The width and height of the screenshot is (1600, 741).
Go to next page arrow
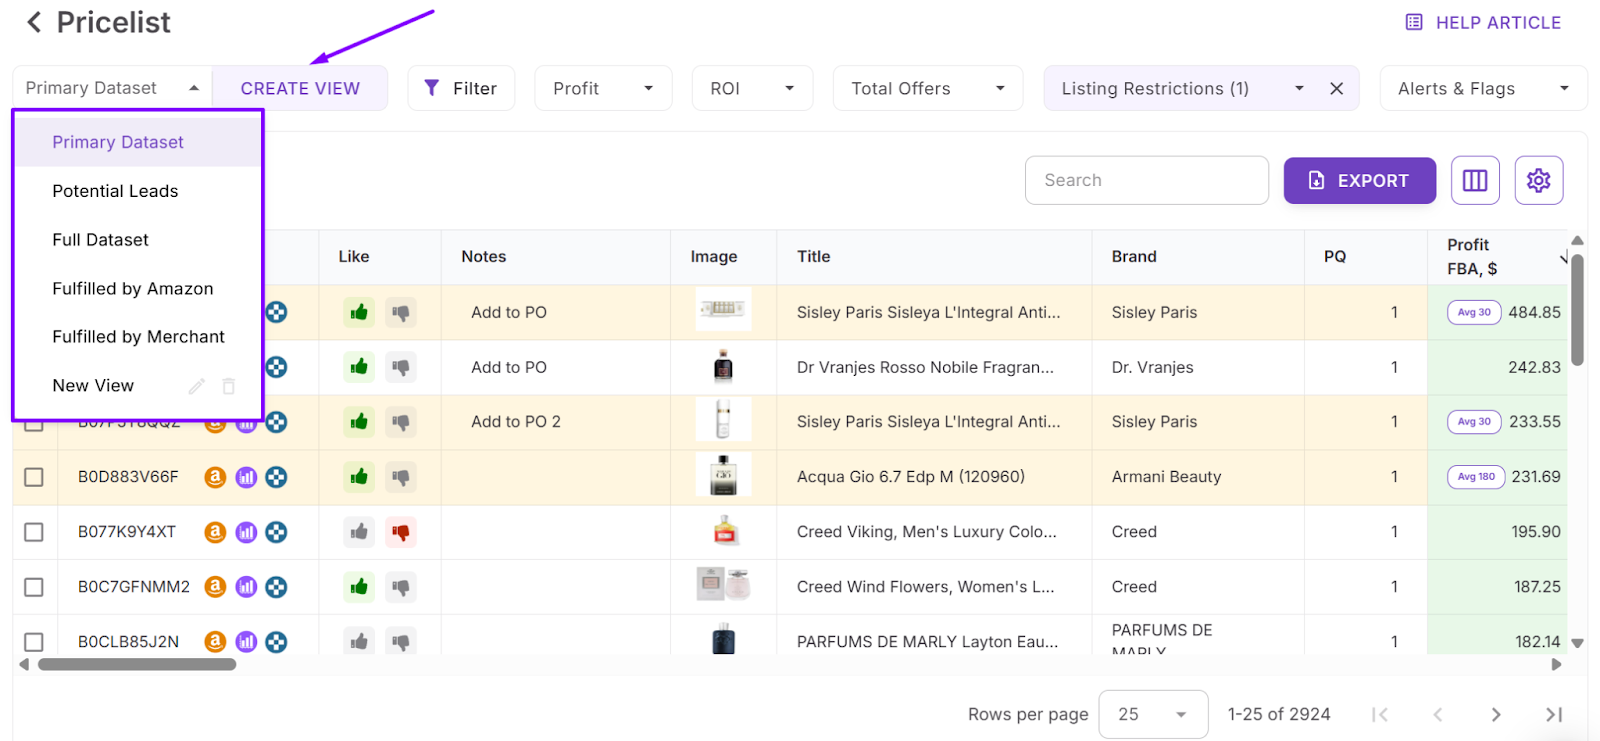tap(1496, 714)
